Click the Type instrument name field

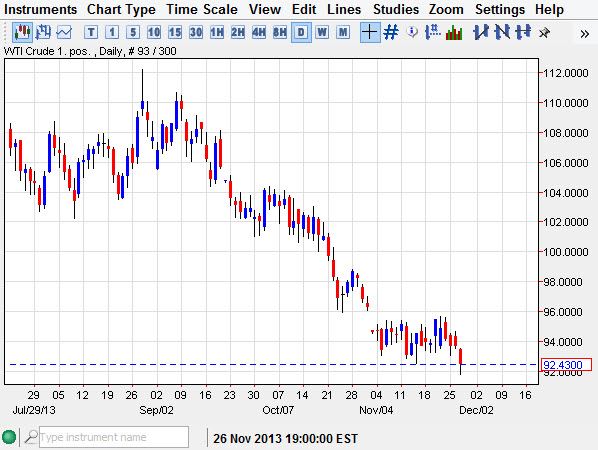click(114, 437)
